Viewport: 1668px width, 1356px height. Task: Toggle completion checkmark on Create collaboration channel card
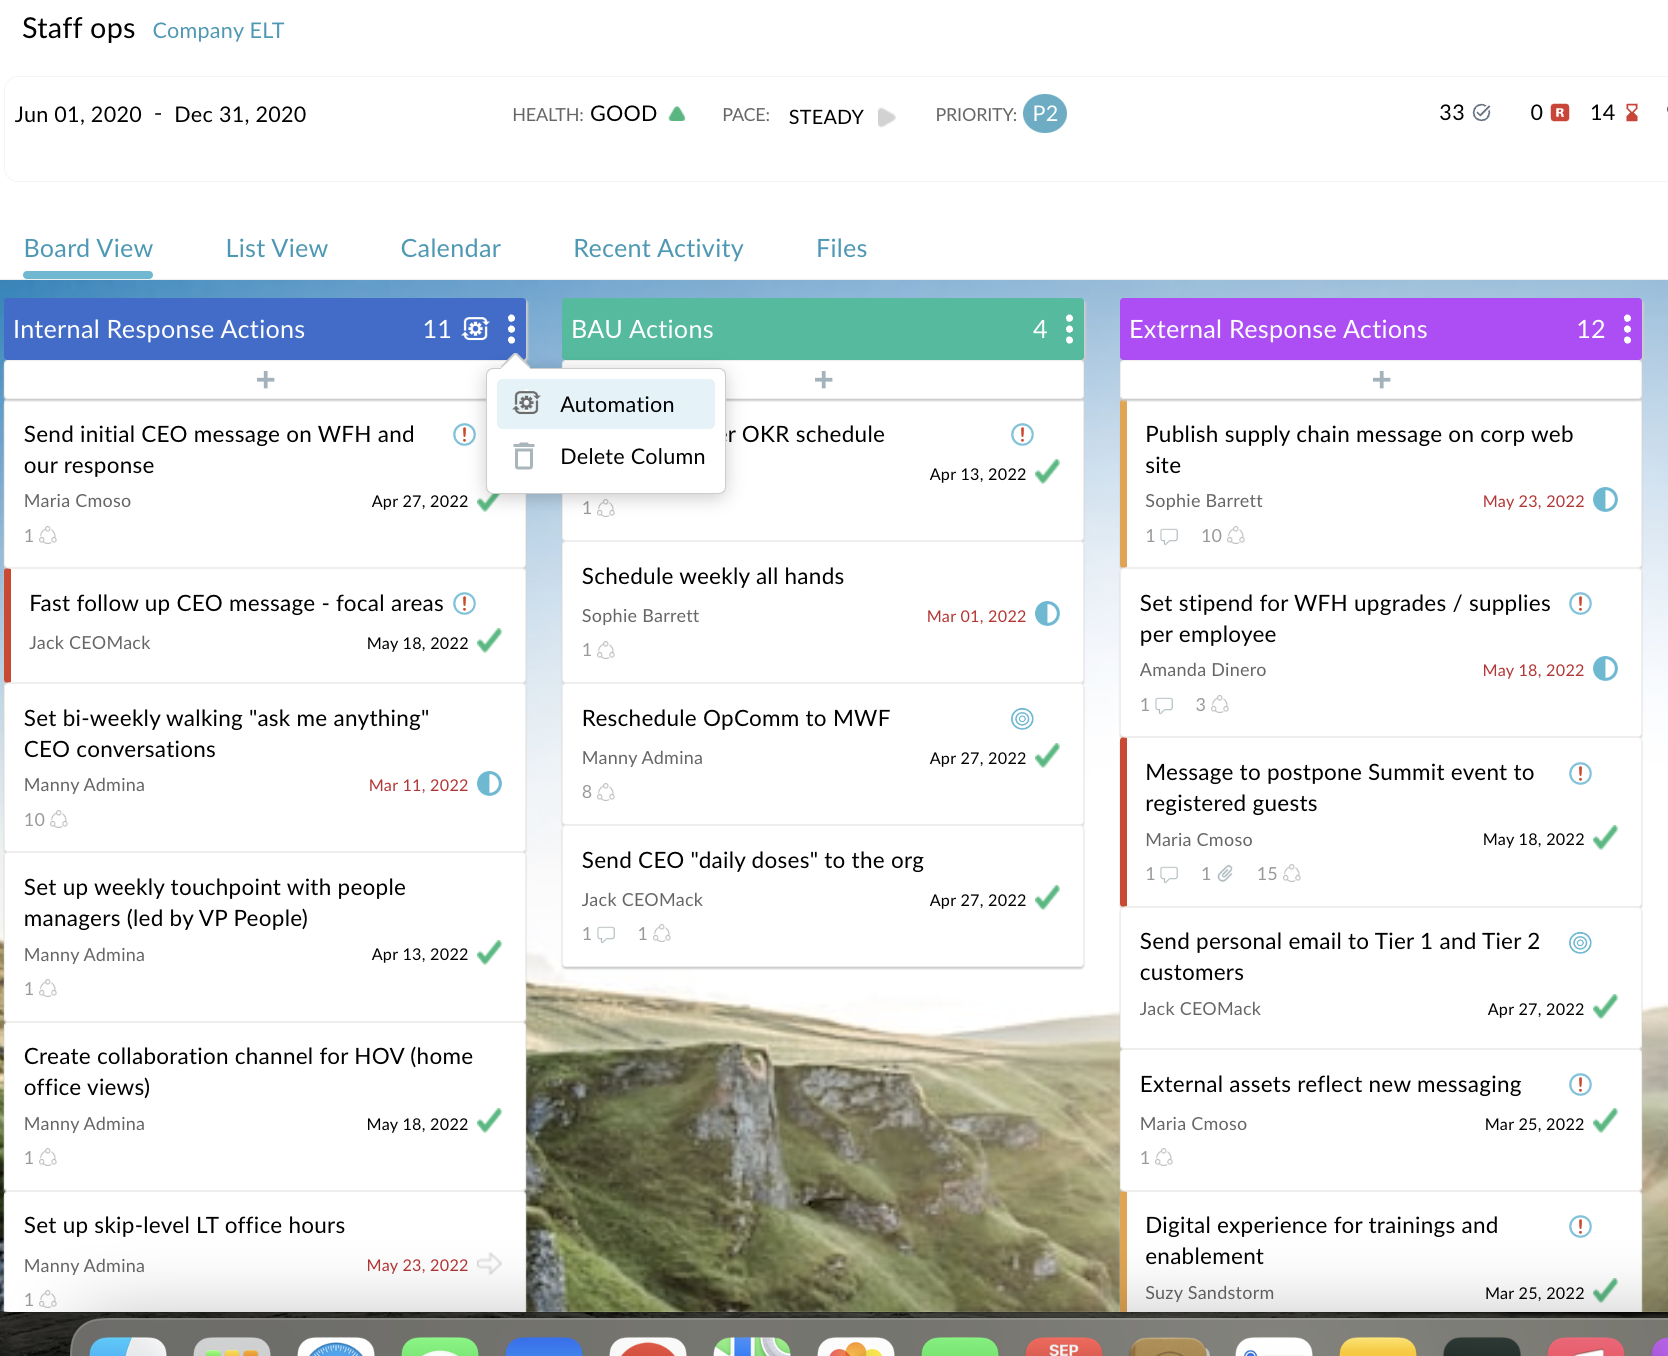click(x=489, y=1122)
